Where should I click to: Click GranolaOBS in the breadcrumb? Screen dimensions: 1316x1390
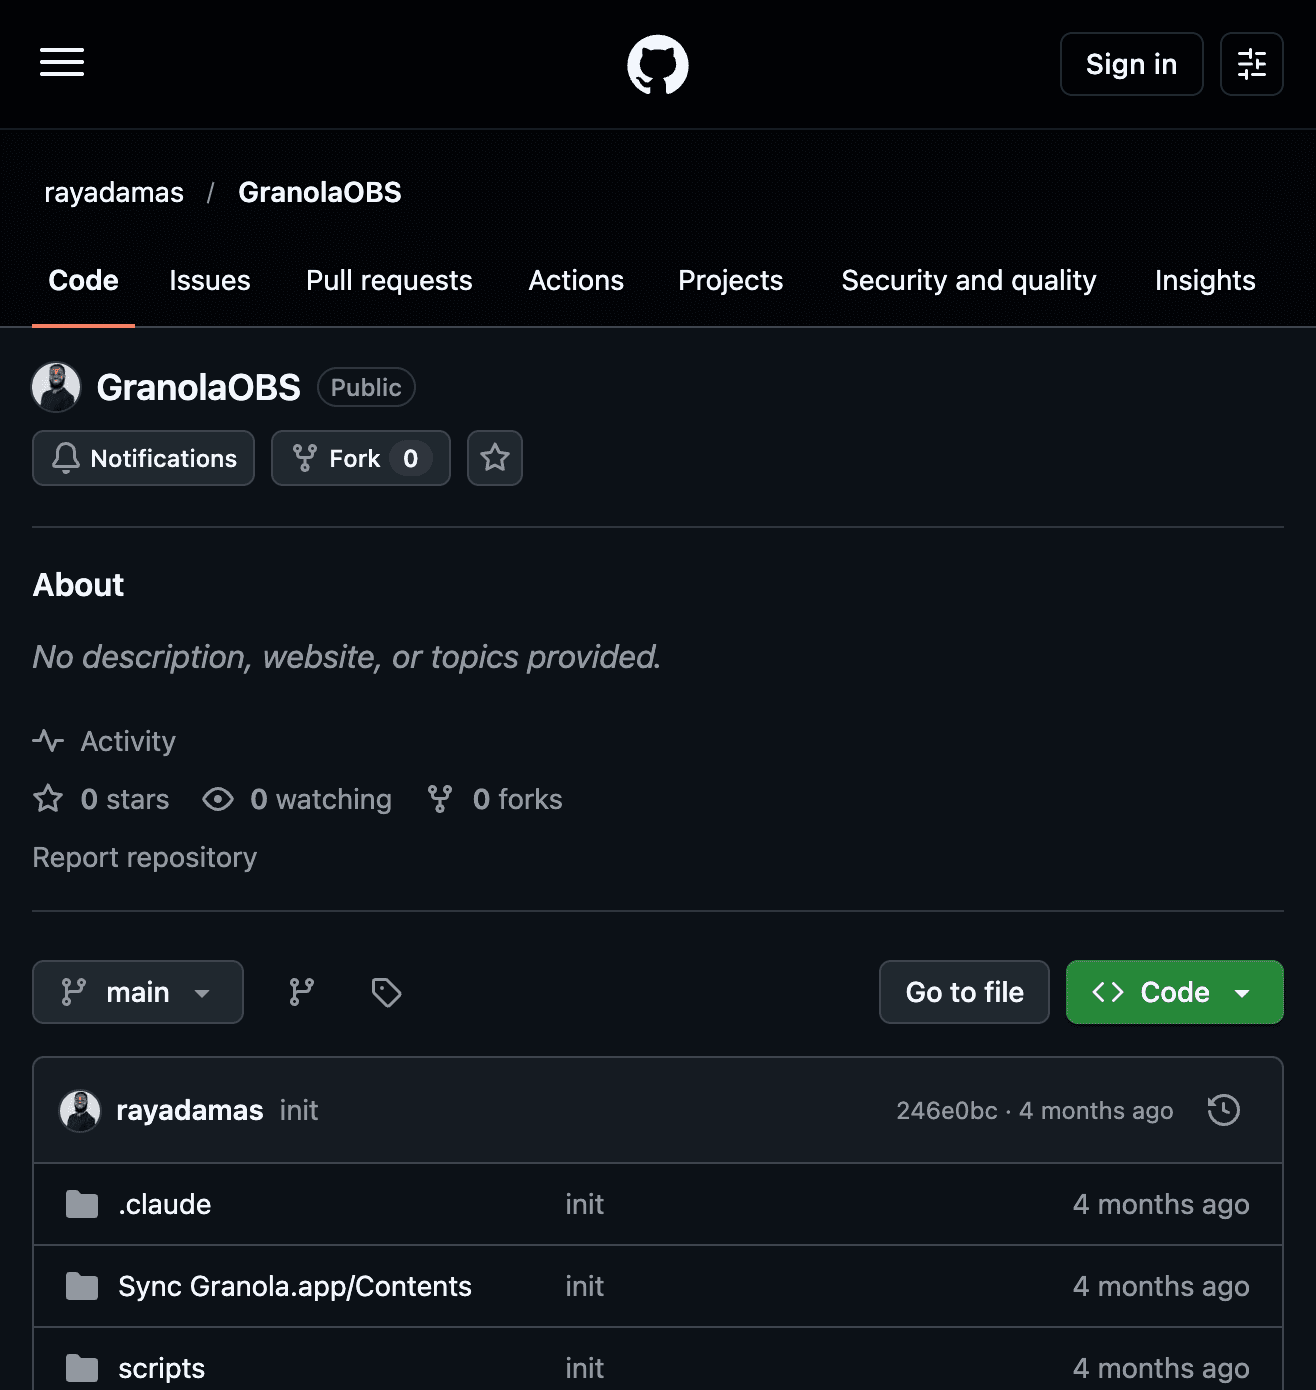320,192
